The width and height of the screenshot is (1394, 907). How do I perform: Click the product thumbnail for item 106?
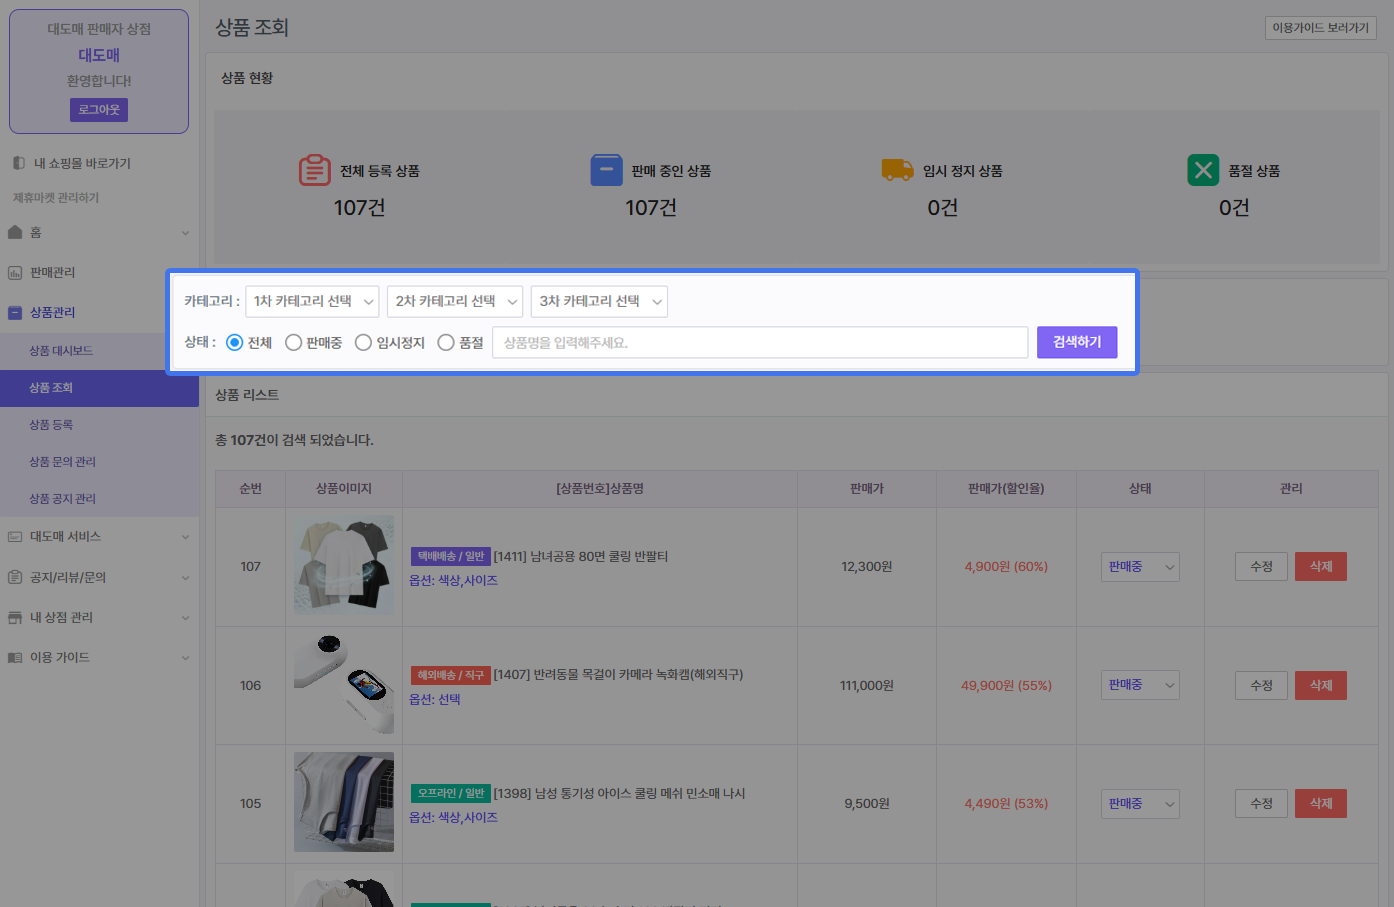(x=344, y=685)
